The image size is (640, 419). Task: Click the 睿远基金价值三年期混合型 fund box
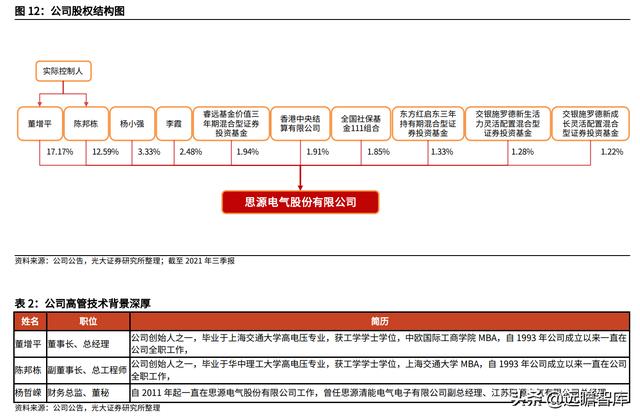coord(231,124)
